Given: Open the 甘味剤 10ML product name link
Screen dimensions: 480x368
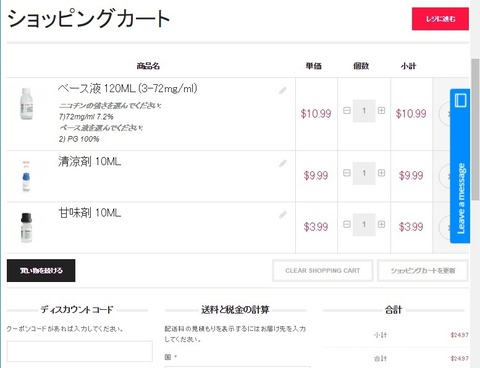Looking at the screenshot, I should pos(90,213).
